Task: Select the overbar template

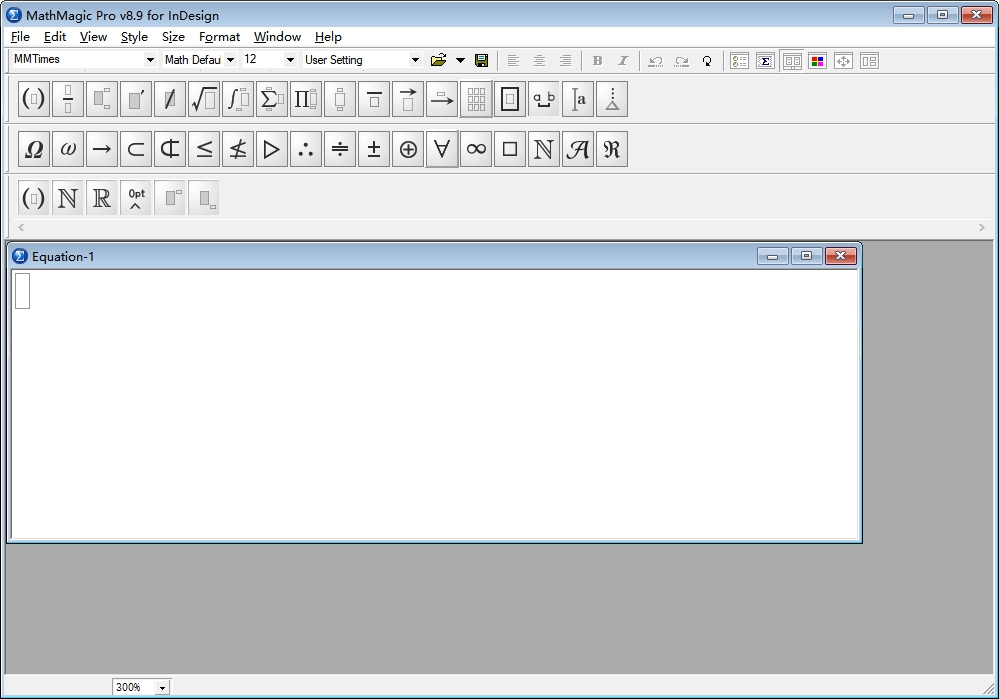Action: [374, 99]
